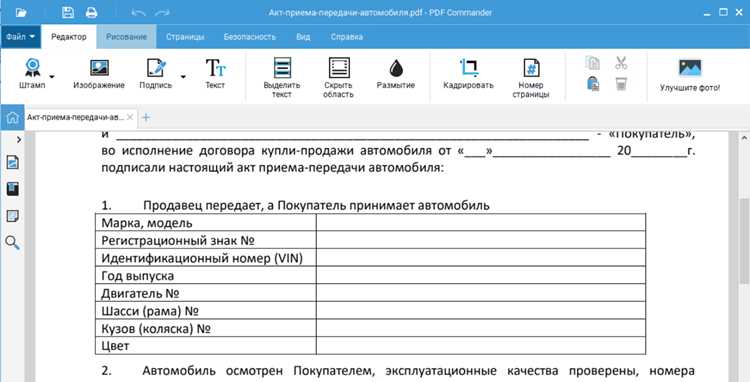Click the vertical scrollbar thumb

[x=744, y=241]
